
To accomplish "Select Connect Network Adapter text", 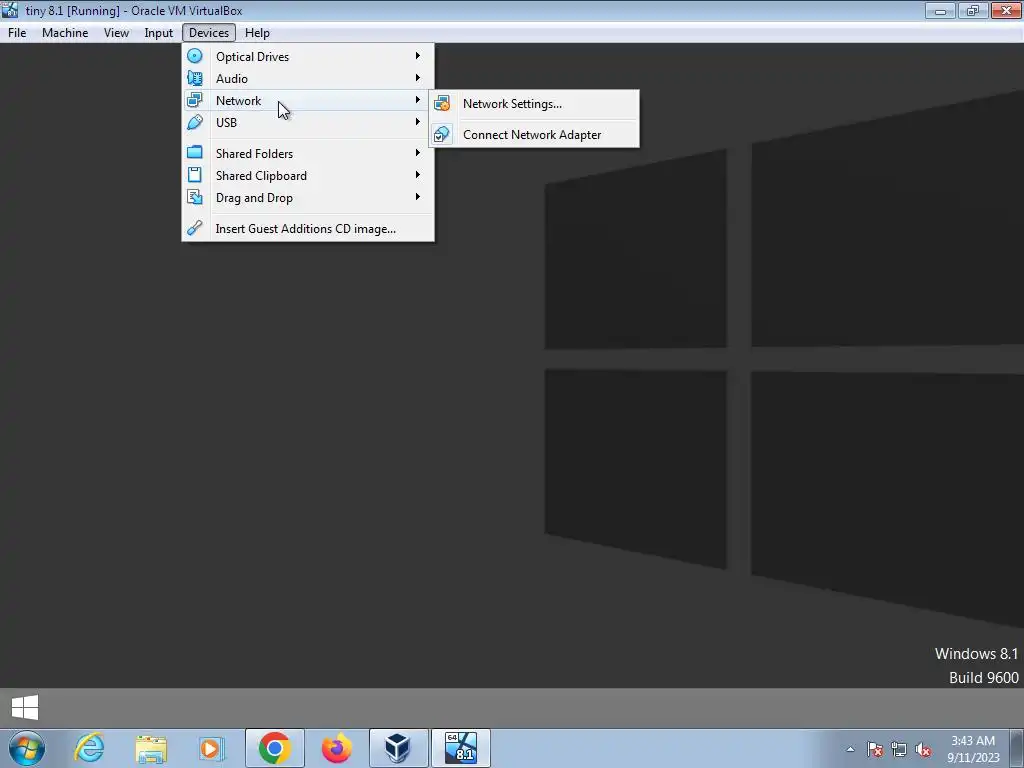I will tap(532, 135).
